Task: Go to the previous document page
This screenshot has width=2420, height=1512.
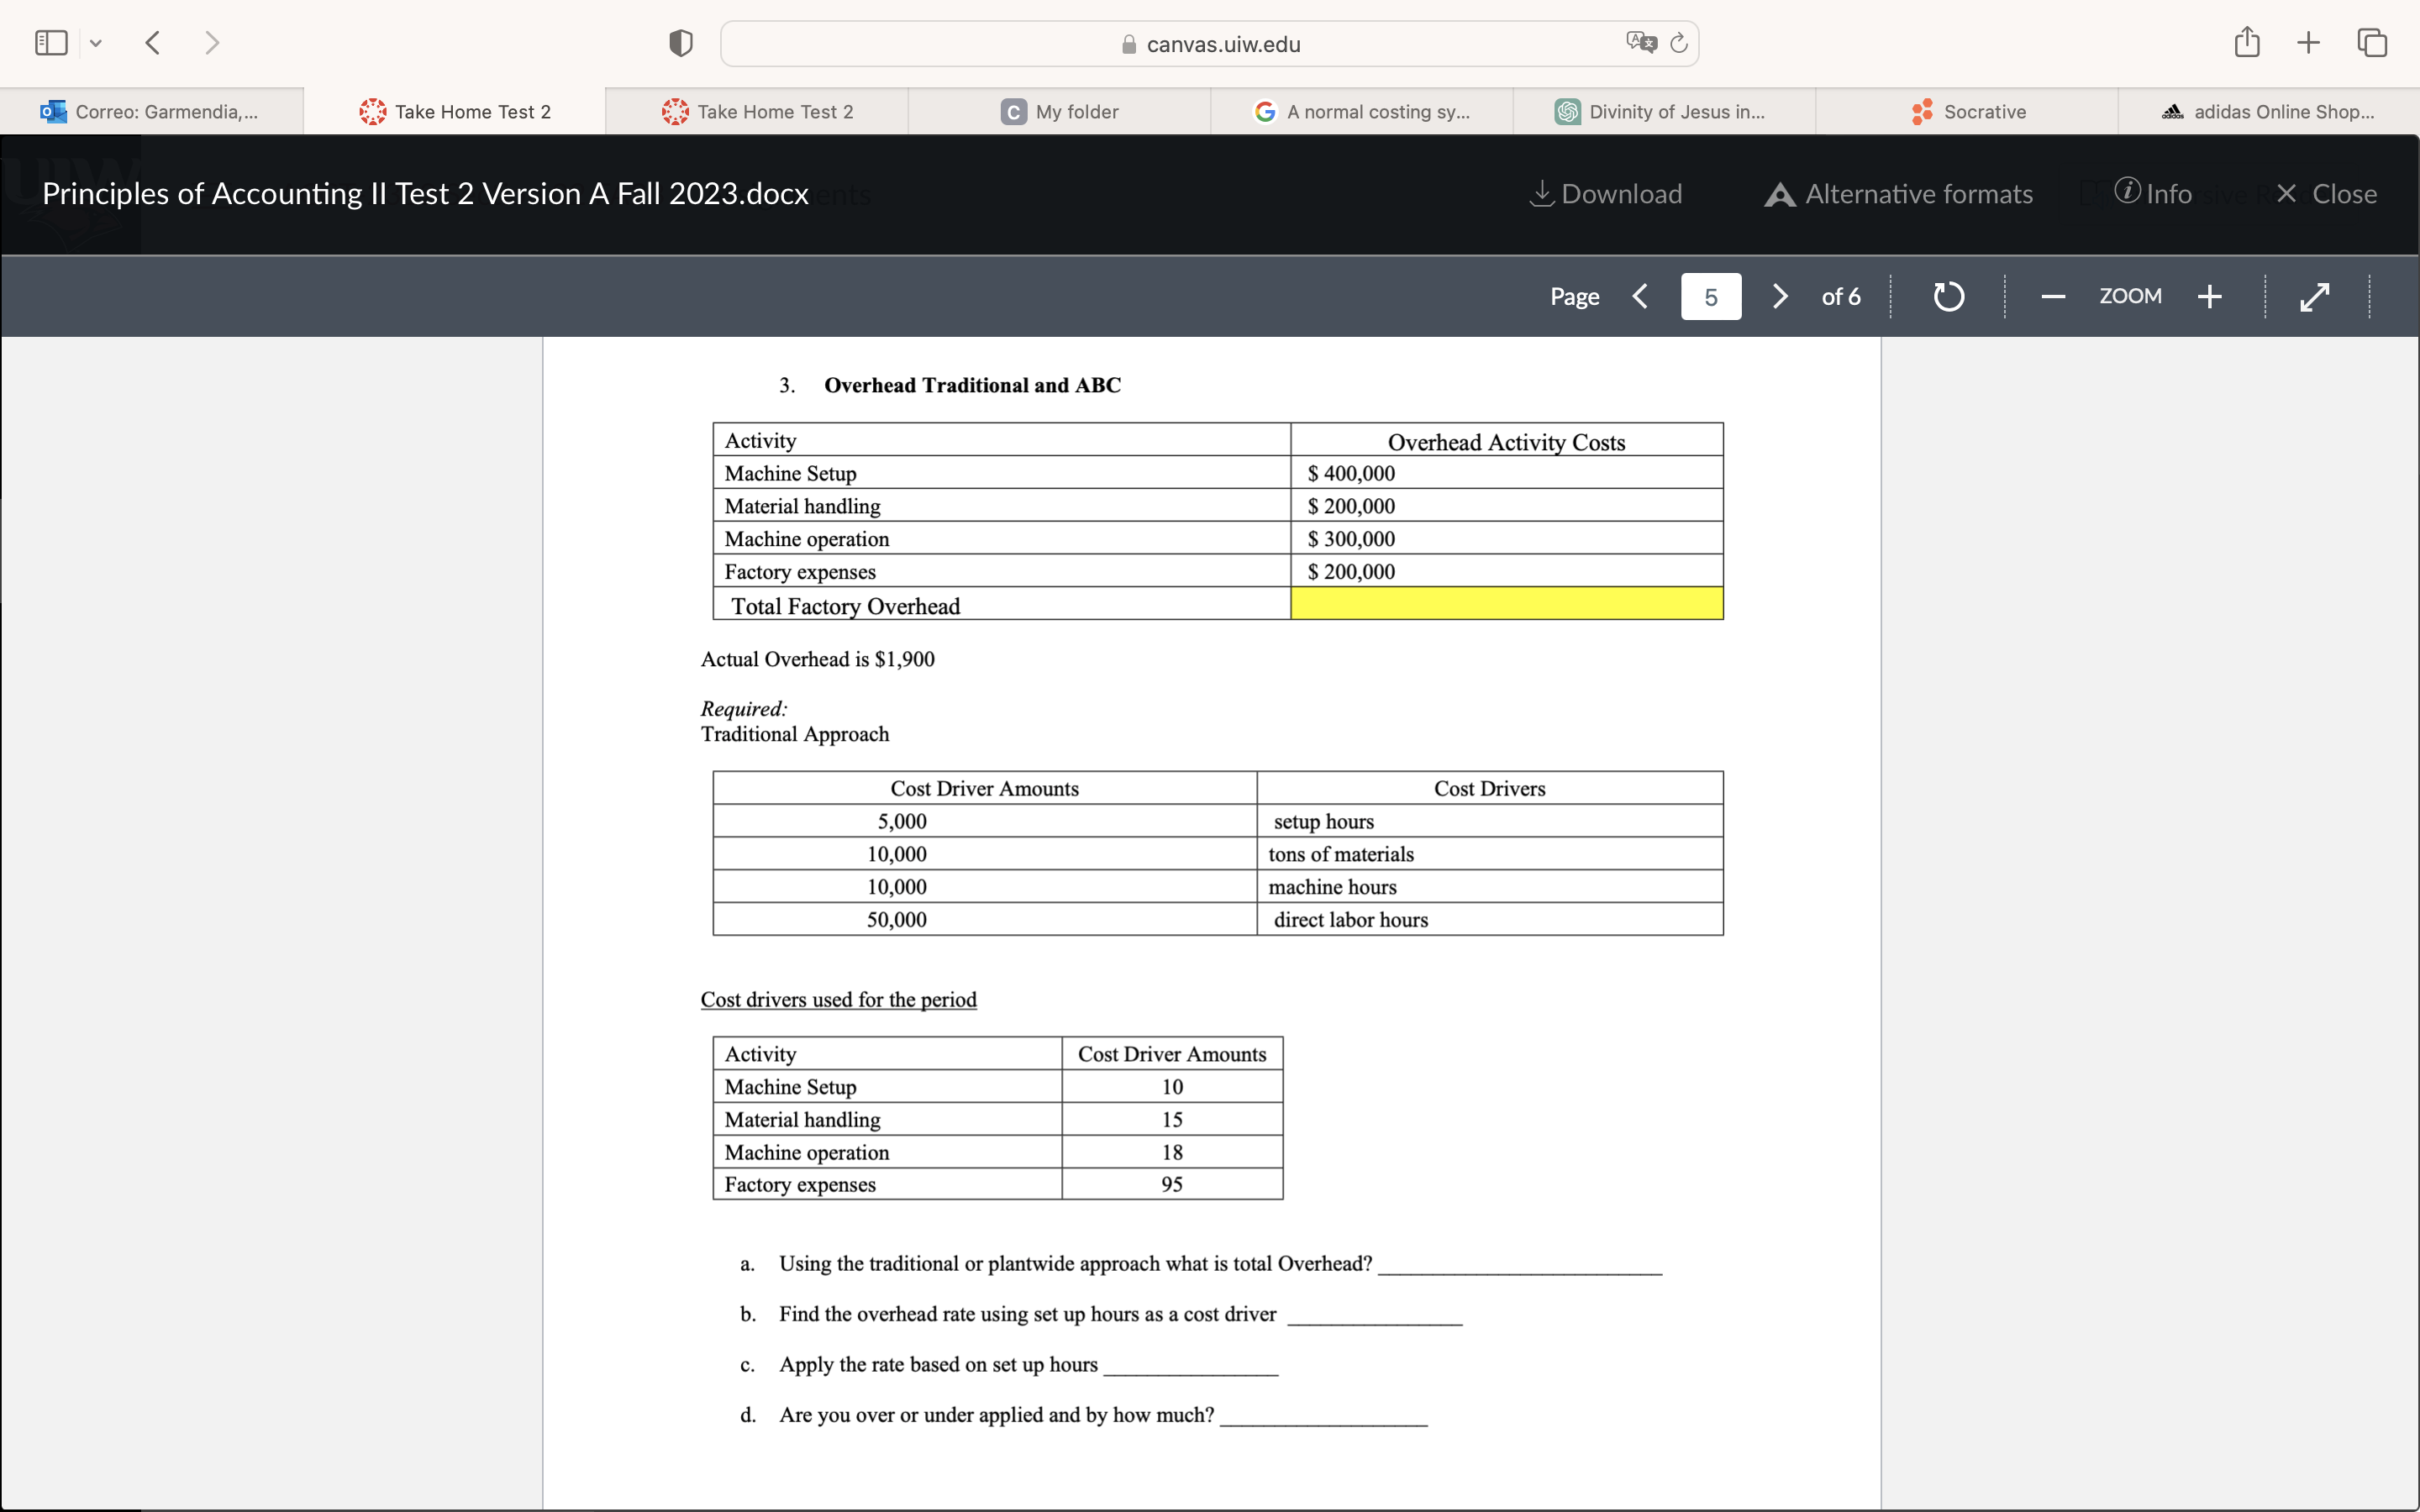Action: (1640, 297)
